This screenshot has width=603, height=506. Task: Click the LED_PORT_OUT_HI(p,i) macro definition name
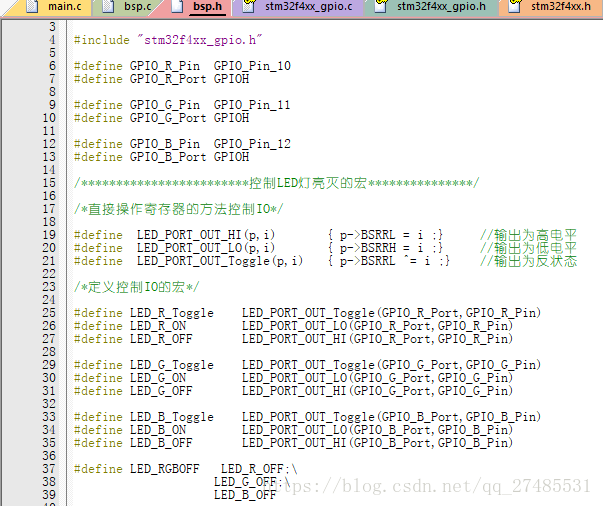pyautogui.click(x=206, y=235)
